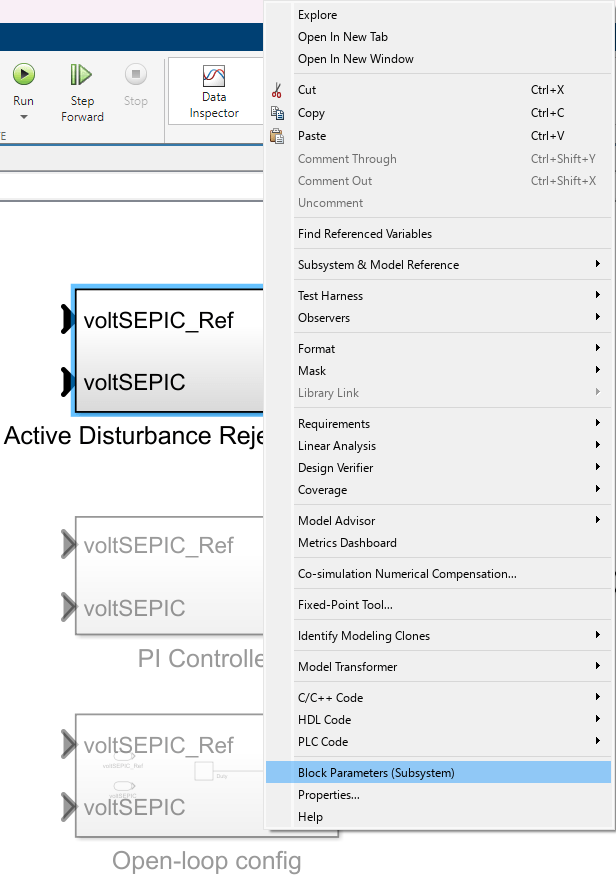This screenshot has width=616, height=884.
Task: Click the Copy icon in context menu
Action: pos(277,113)
